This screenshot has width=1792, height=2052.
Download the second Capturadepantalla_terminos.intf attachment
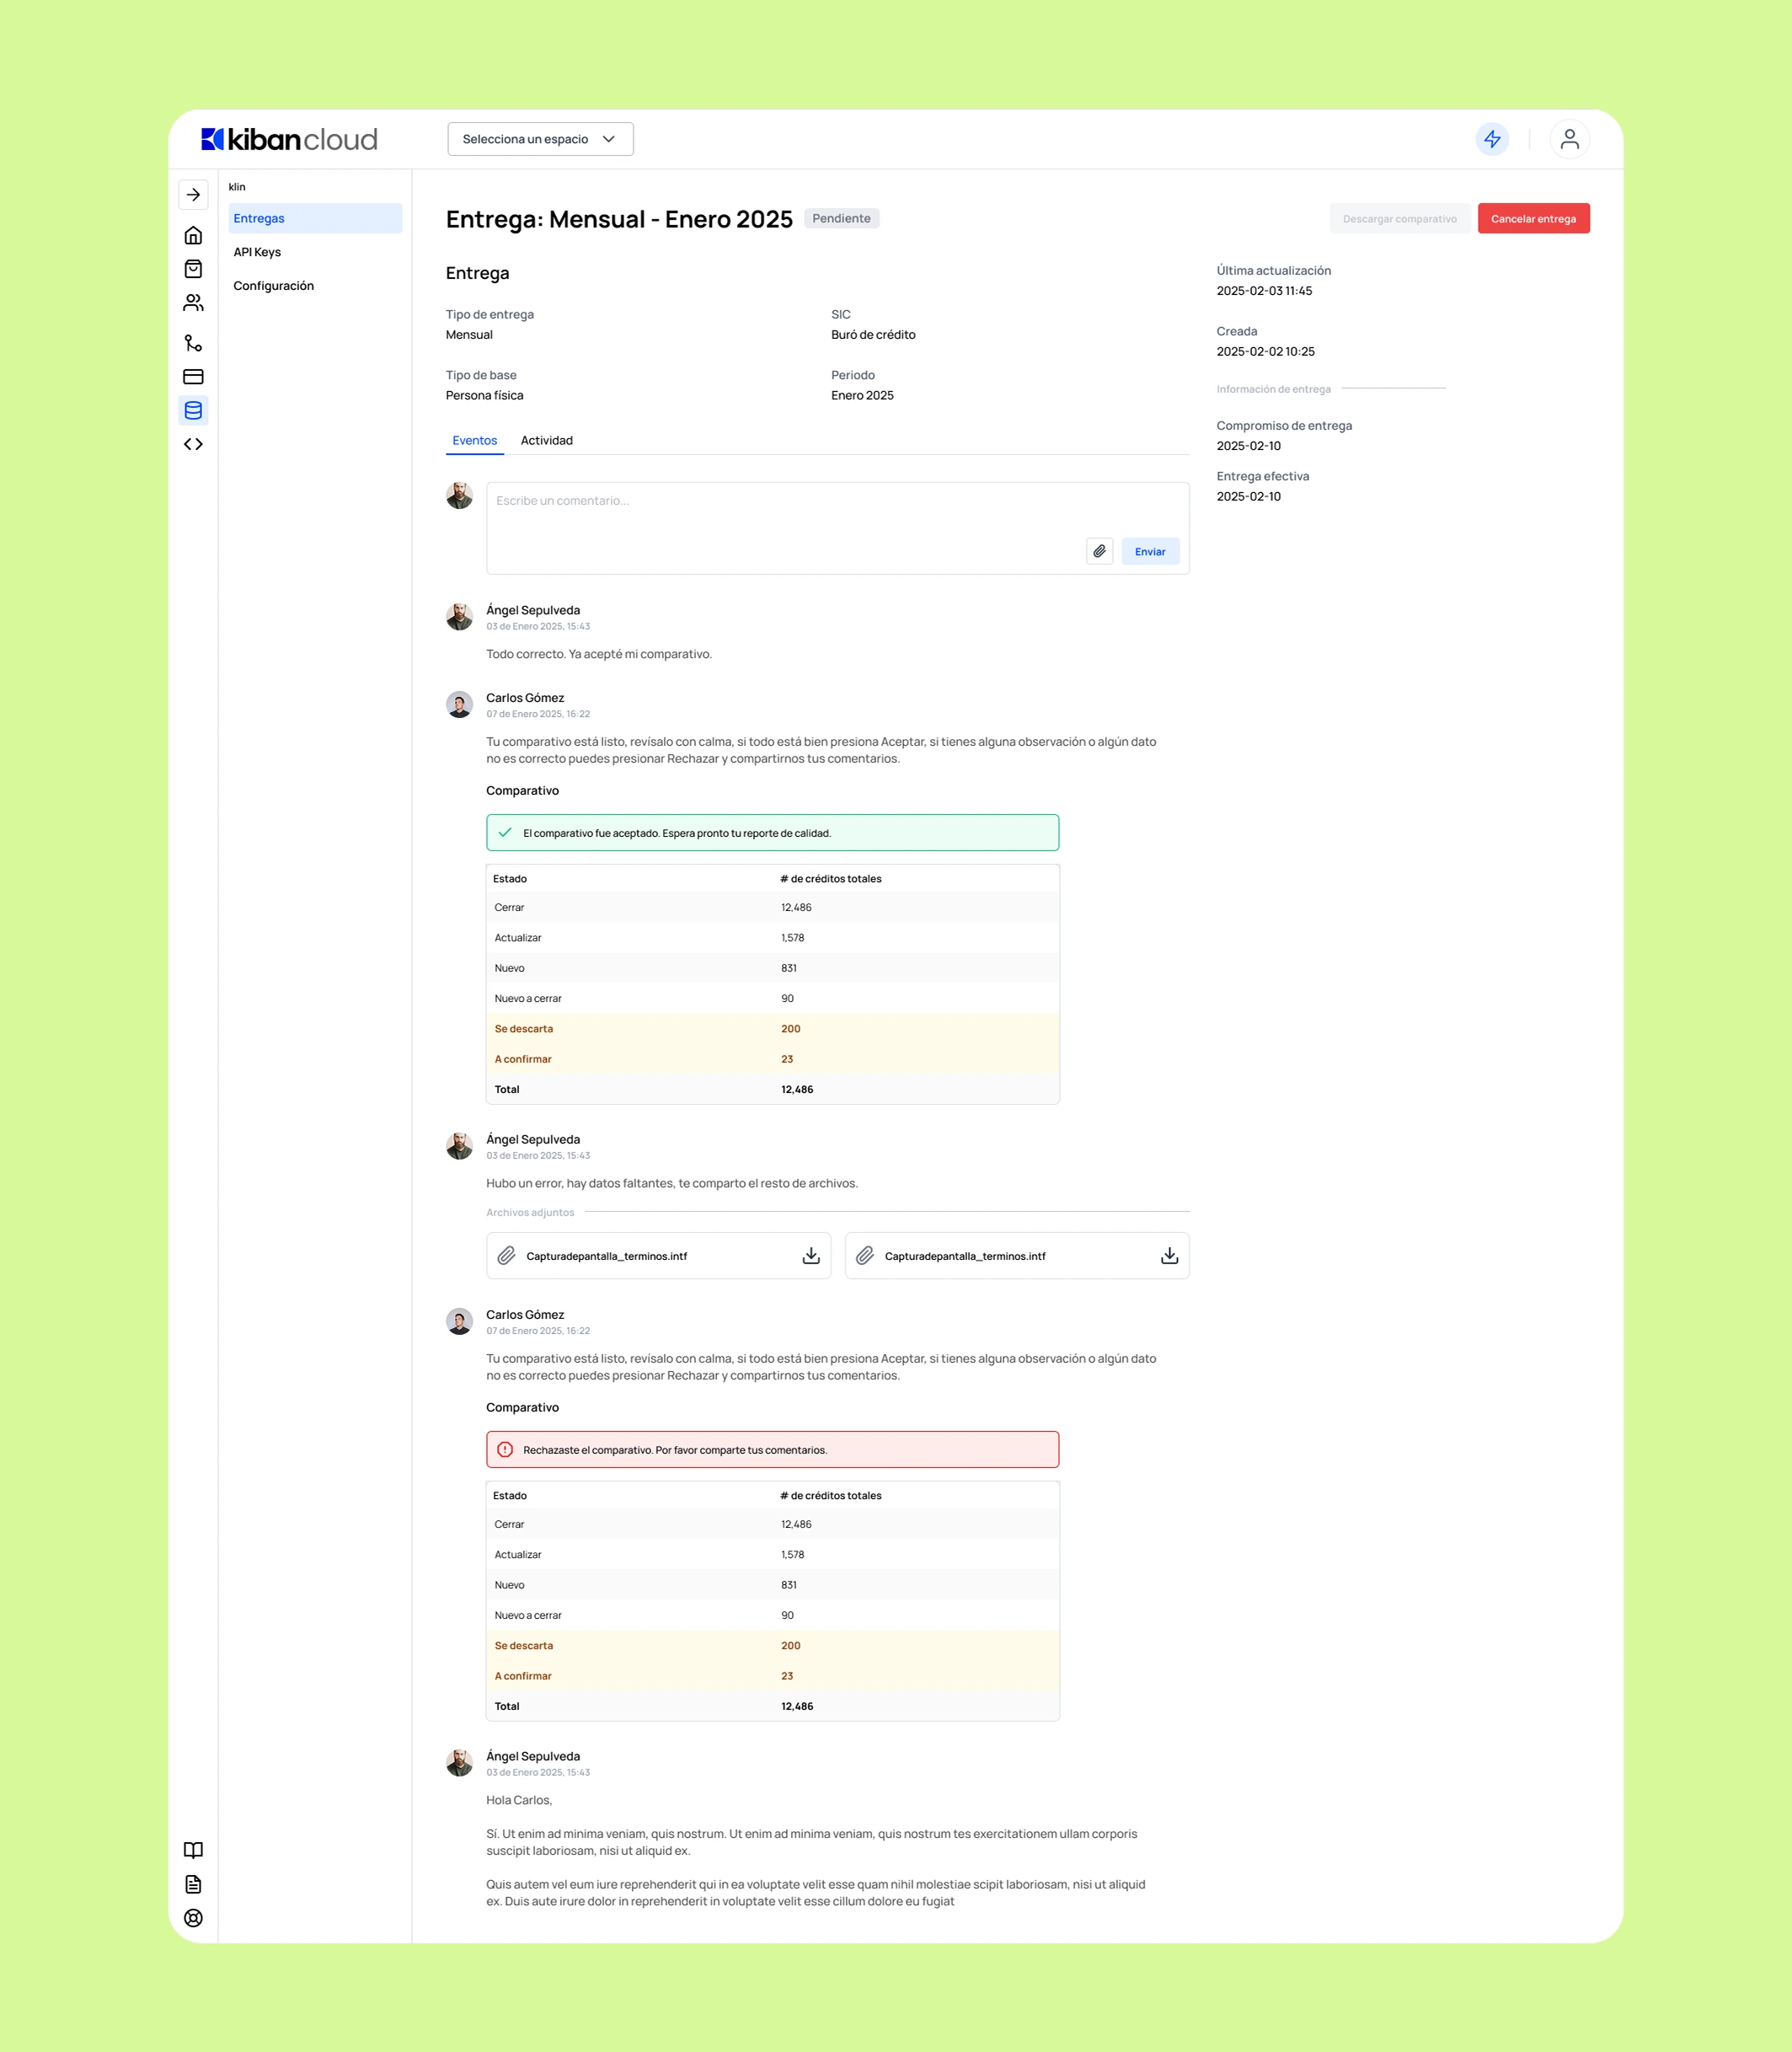pos(1169,1256)
